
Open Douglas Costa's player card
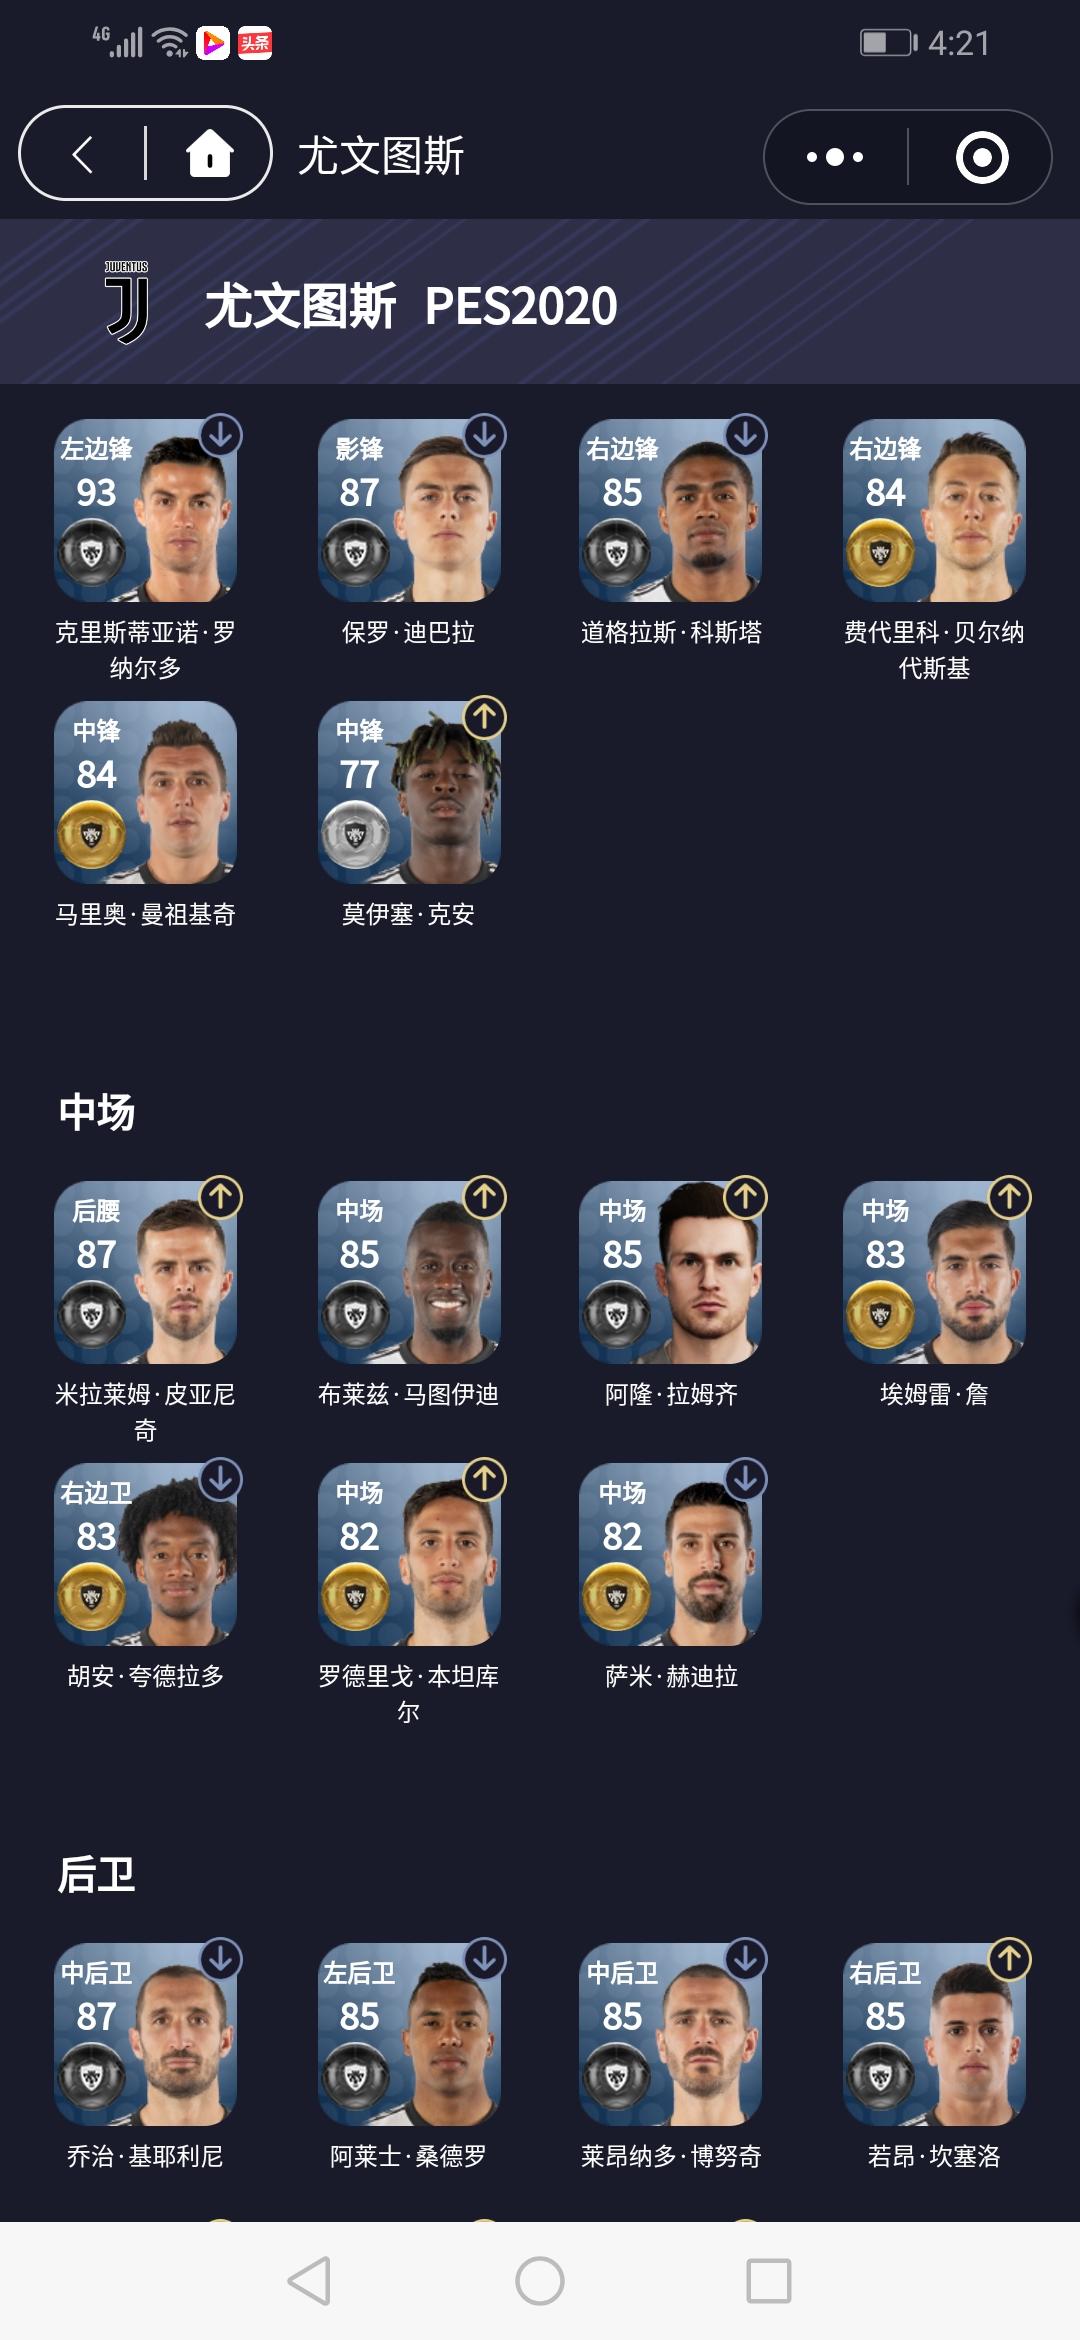671,510
